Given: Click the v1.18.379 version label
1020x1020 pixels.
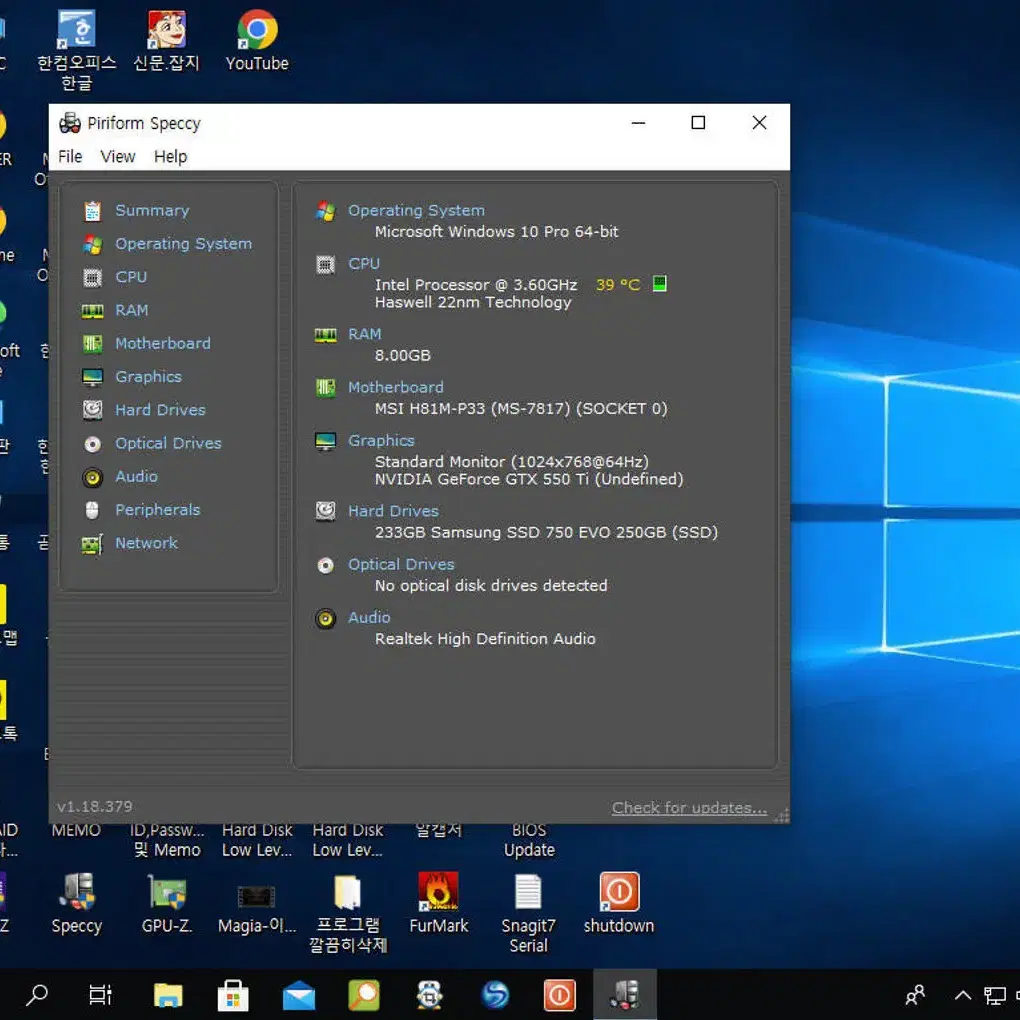Looking at the screenshot, I should (x=94, y=807).
